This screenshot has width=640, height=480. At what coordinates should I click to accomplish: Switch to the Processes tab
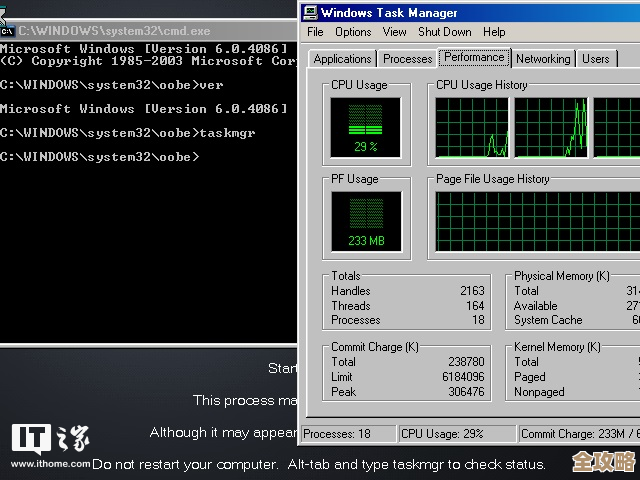[x=408, y=59]
